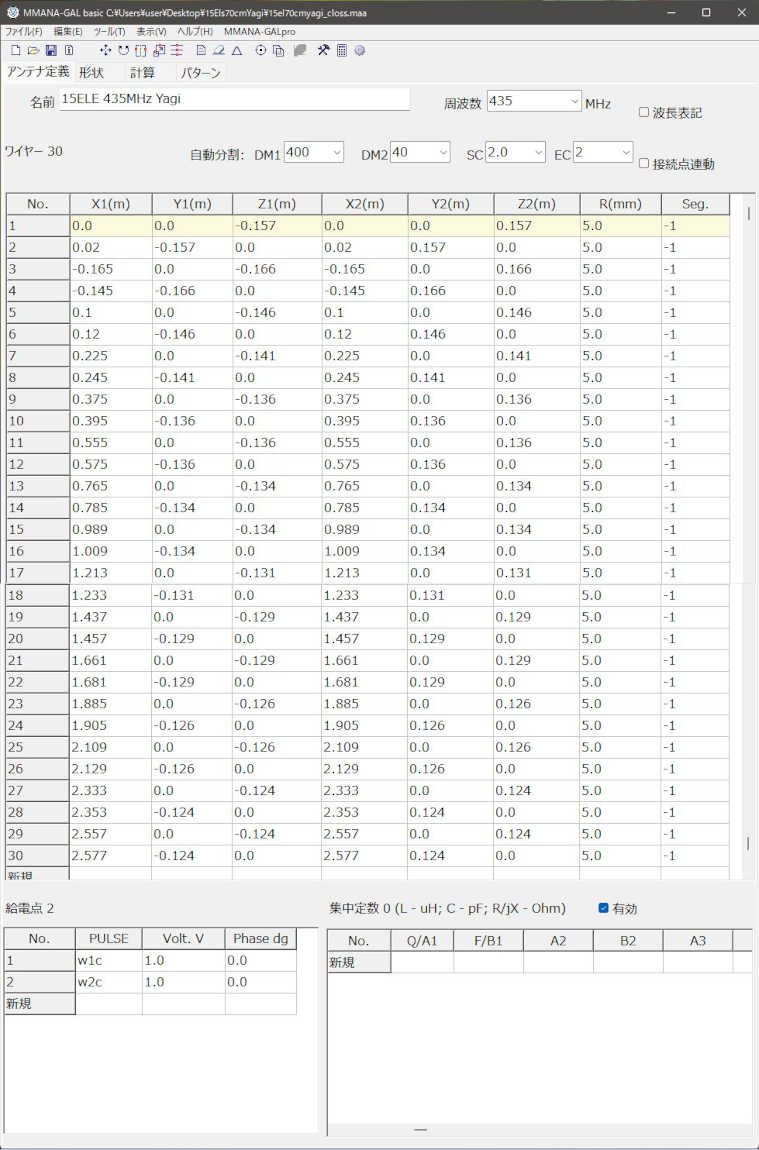Open the DM1 dropdown list
Viewport: 759px width, 1150px height.
tap(336, 152)
